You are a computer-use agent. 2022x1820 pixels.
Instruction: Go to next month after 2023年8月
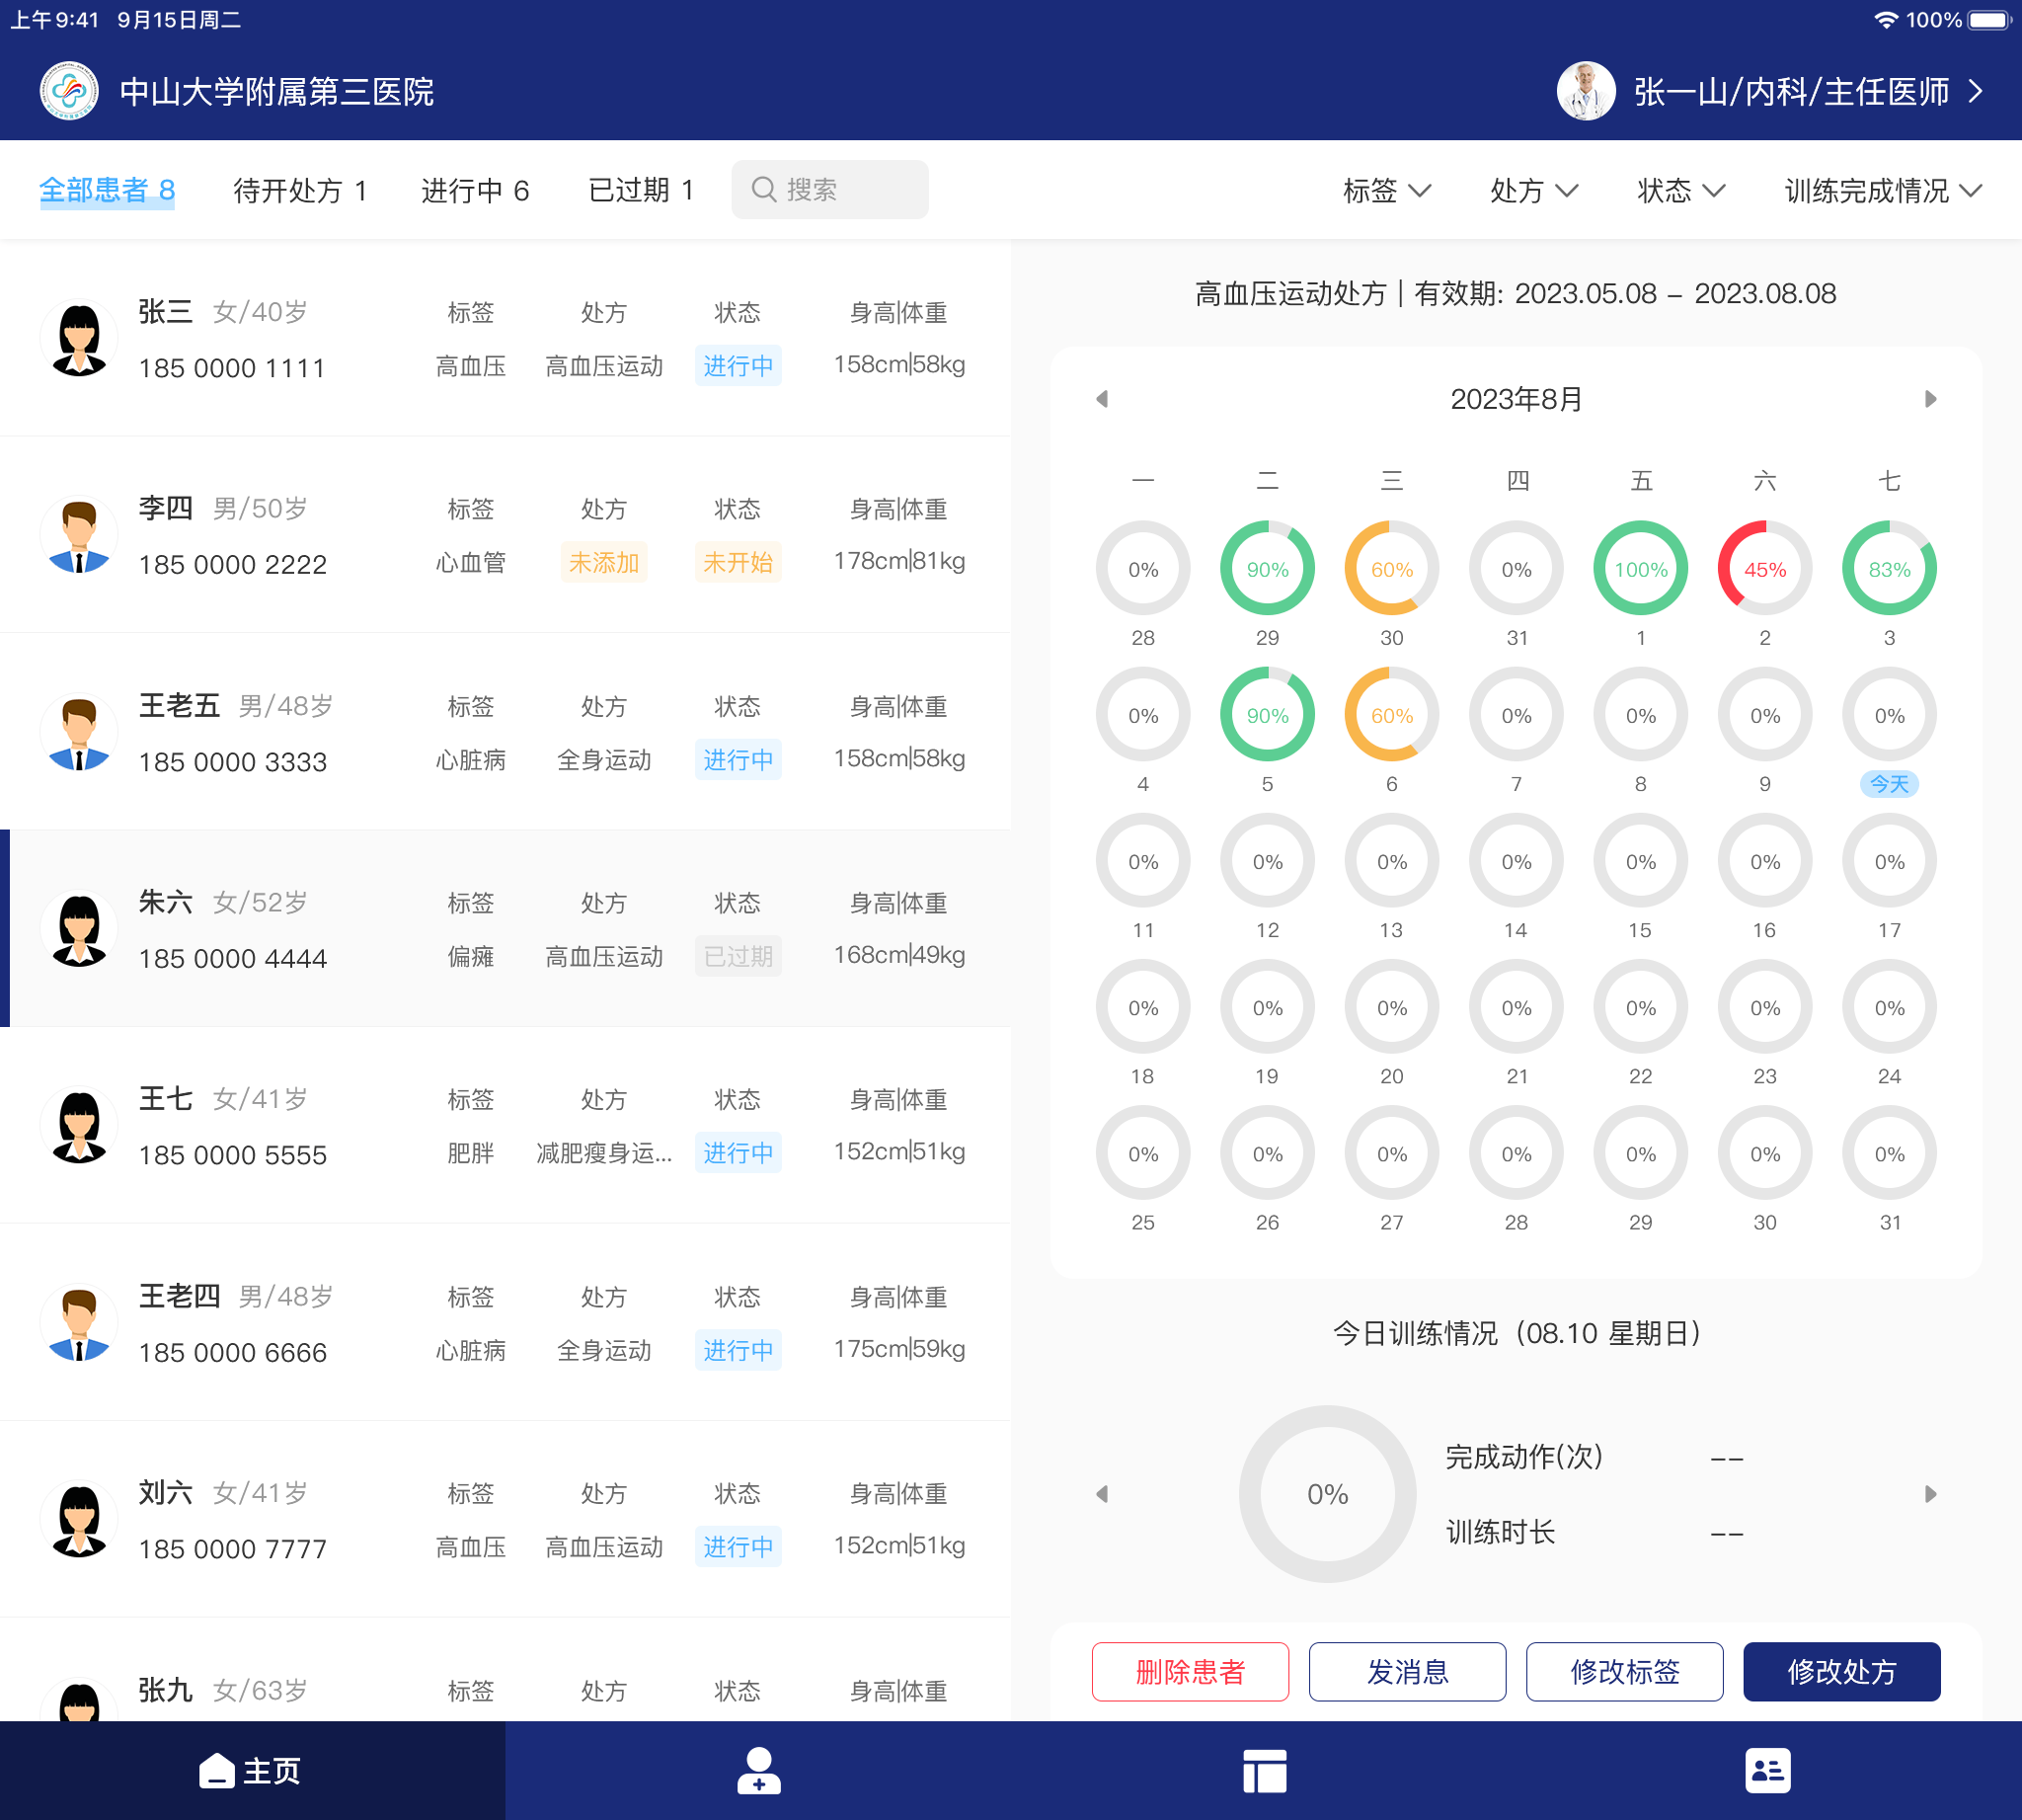1930,399
